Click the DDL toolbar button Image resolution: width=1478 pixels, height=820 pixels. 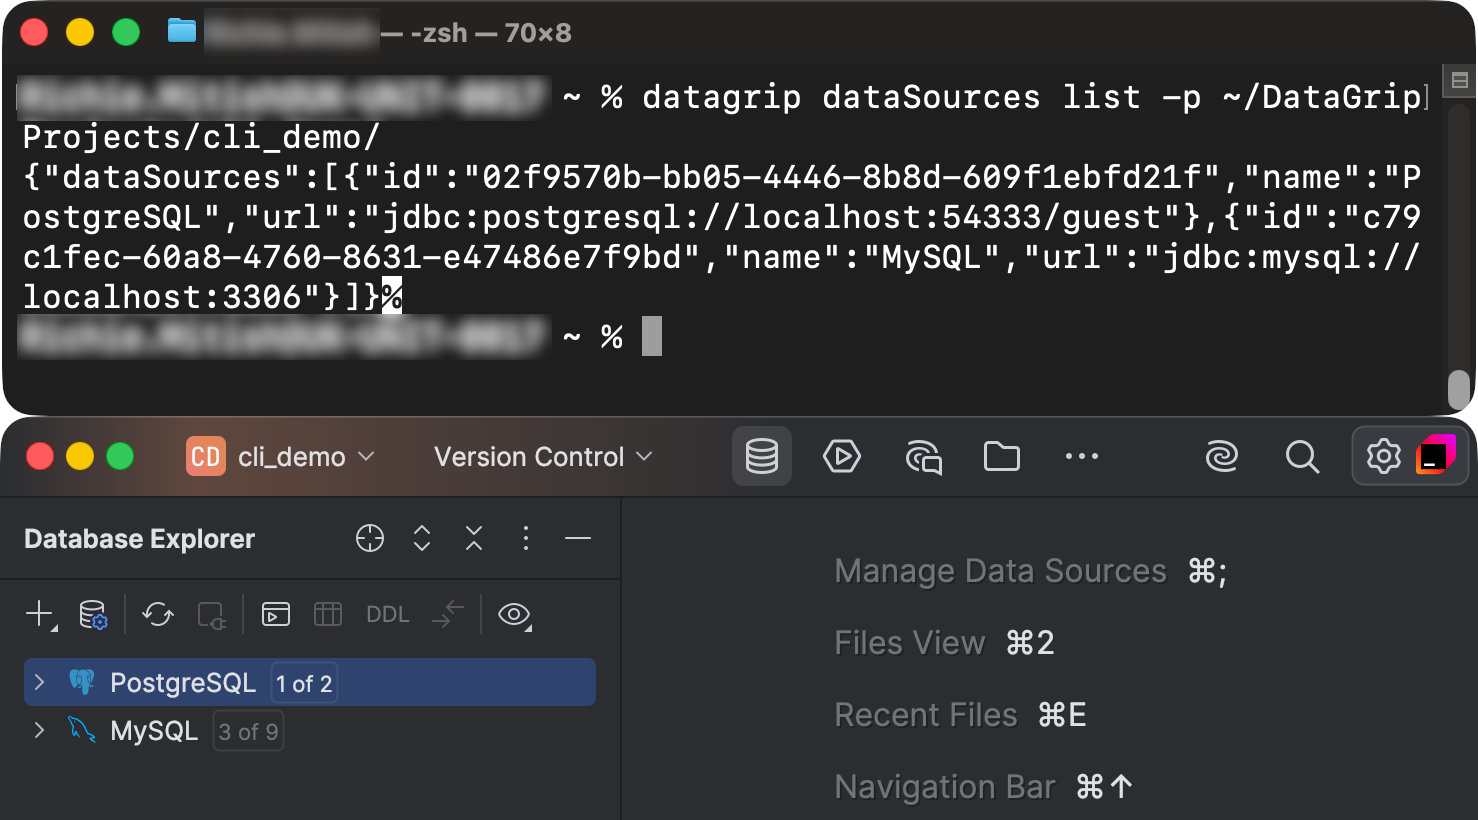pyautogui.click(x=388, y=614)
